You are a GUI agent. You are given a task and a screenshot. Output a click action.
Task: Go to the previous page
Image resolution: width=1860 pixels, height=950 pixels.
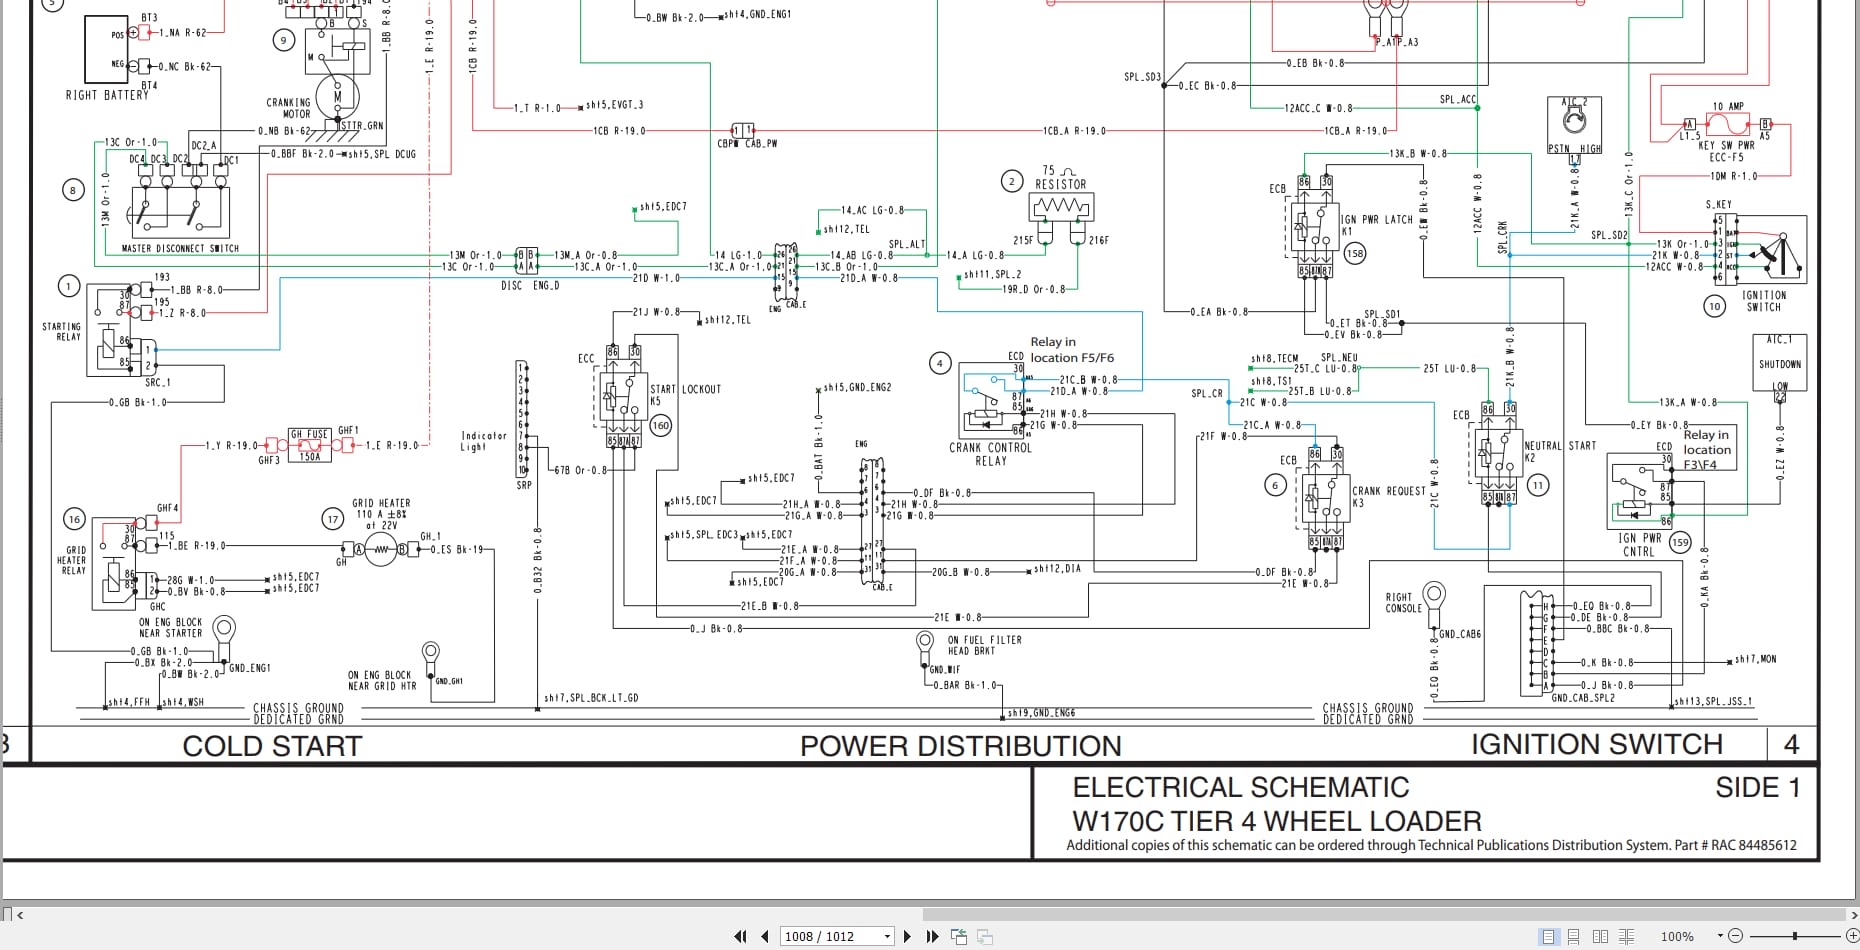765,937
